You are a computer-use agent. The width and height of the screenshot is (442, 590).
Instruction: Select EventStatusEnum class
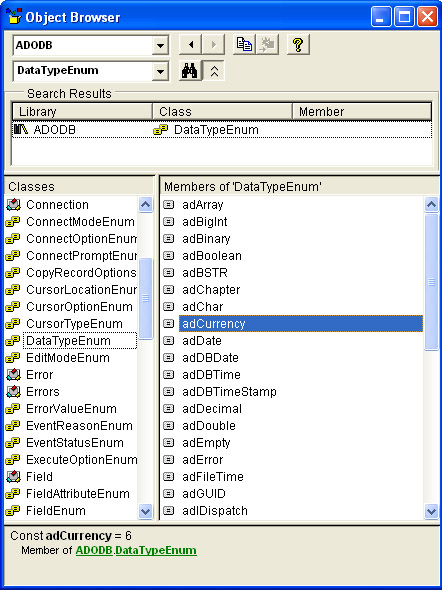coord(75,442)
